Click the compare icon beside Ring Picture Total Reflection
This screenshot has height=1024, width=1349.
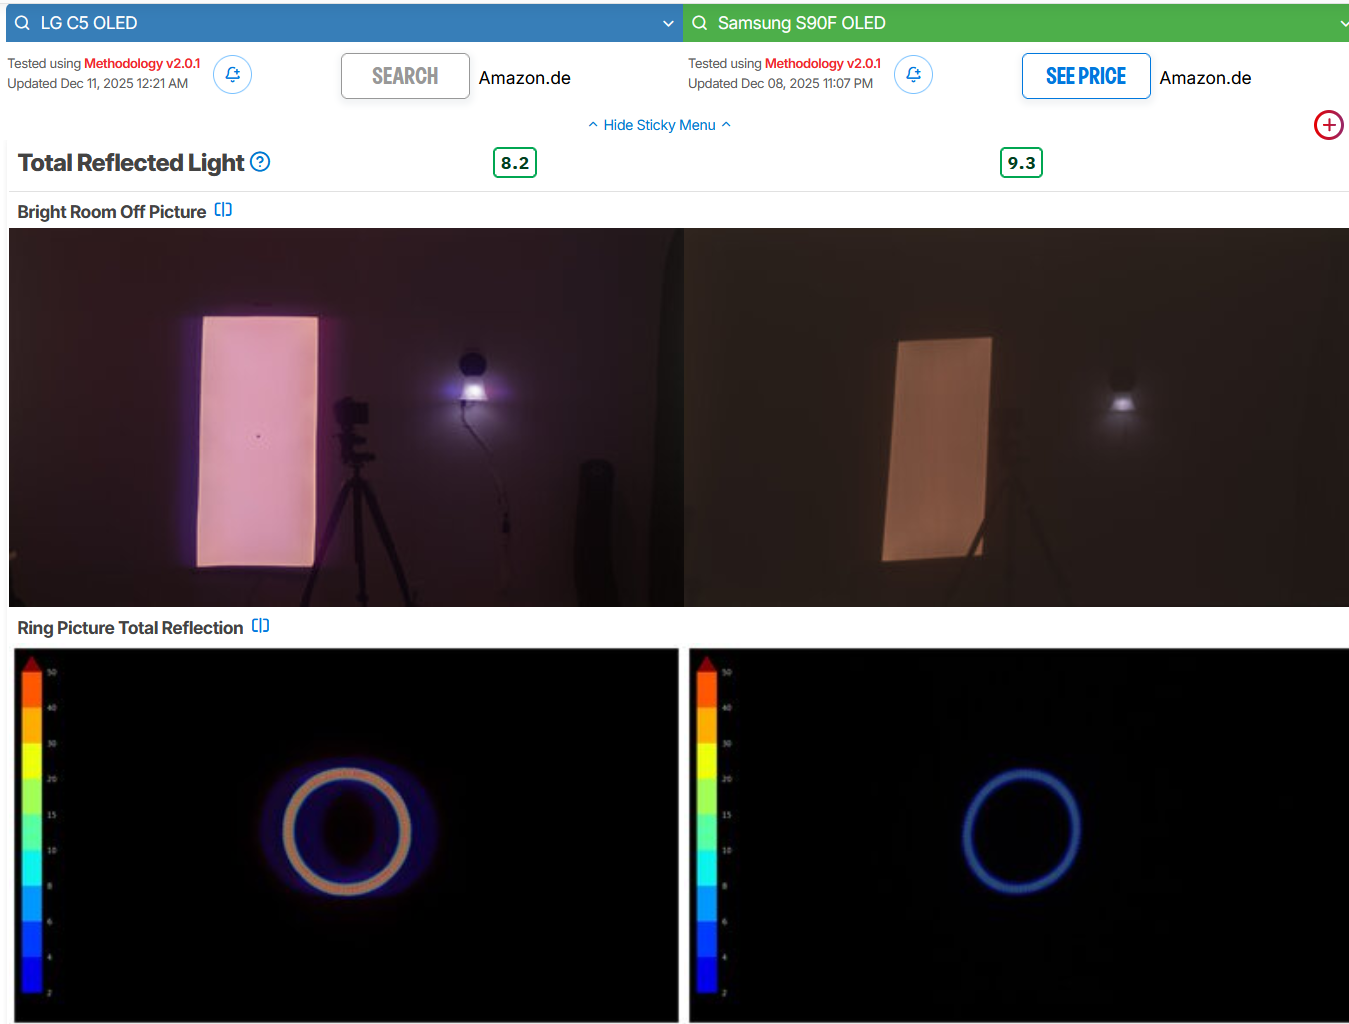pyautogui.click(x=260, y=626)
